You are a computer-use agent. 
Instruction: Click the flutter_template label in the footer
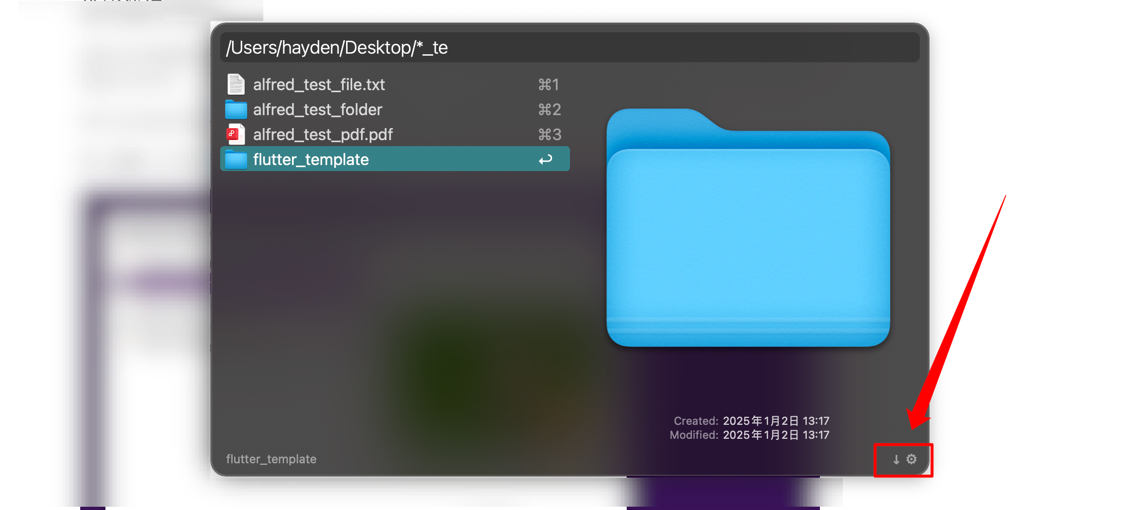(x=271, y=459)
